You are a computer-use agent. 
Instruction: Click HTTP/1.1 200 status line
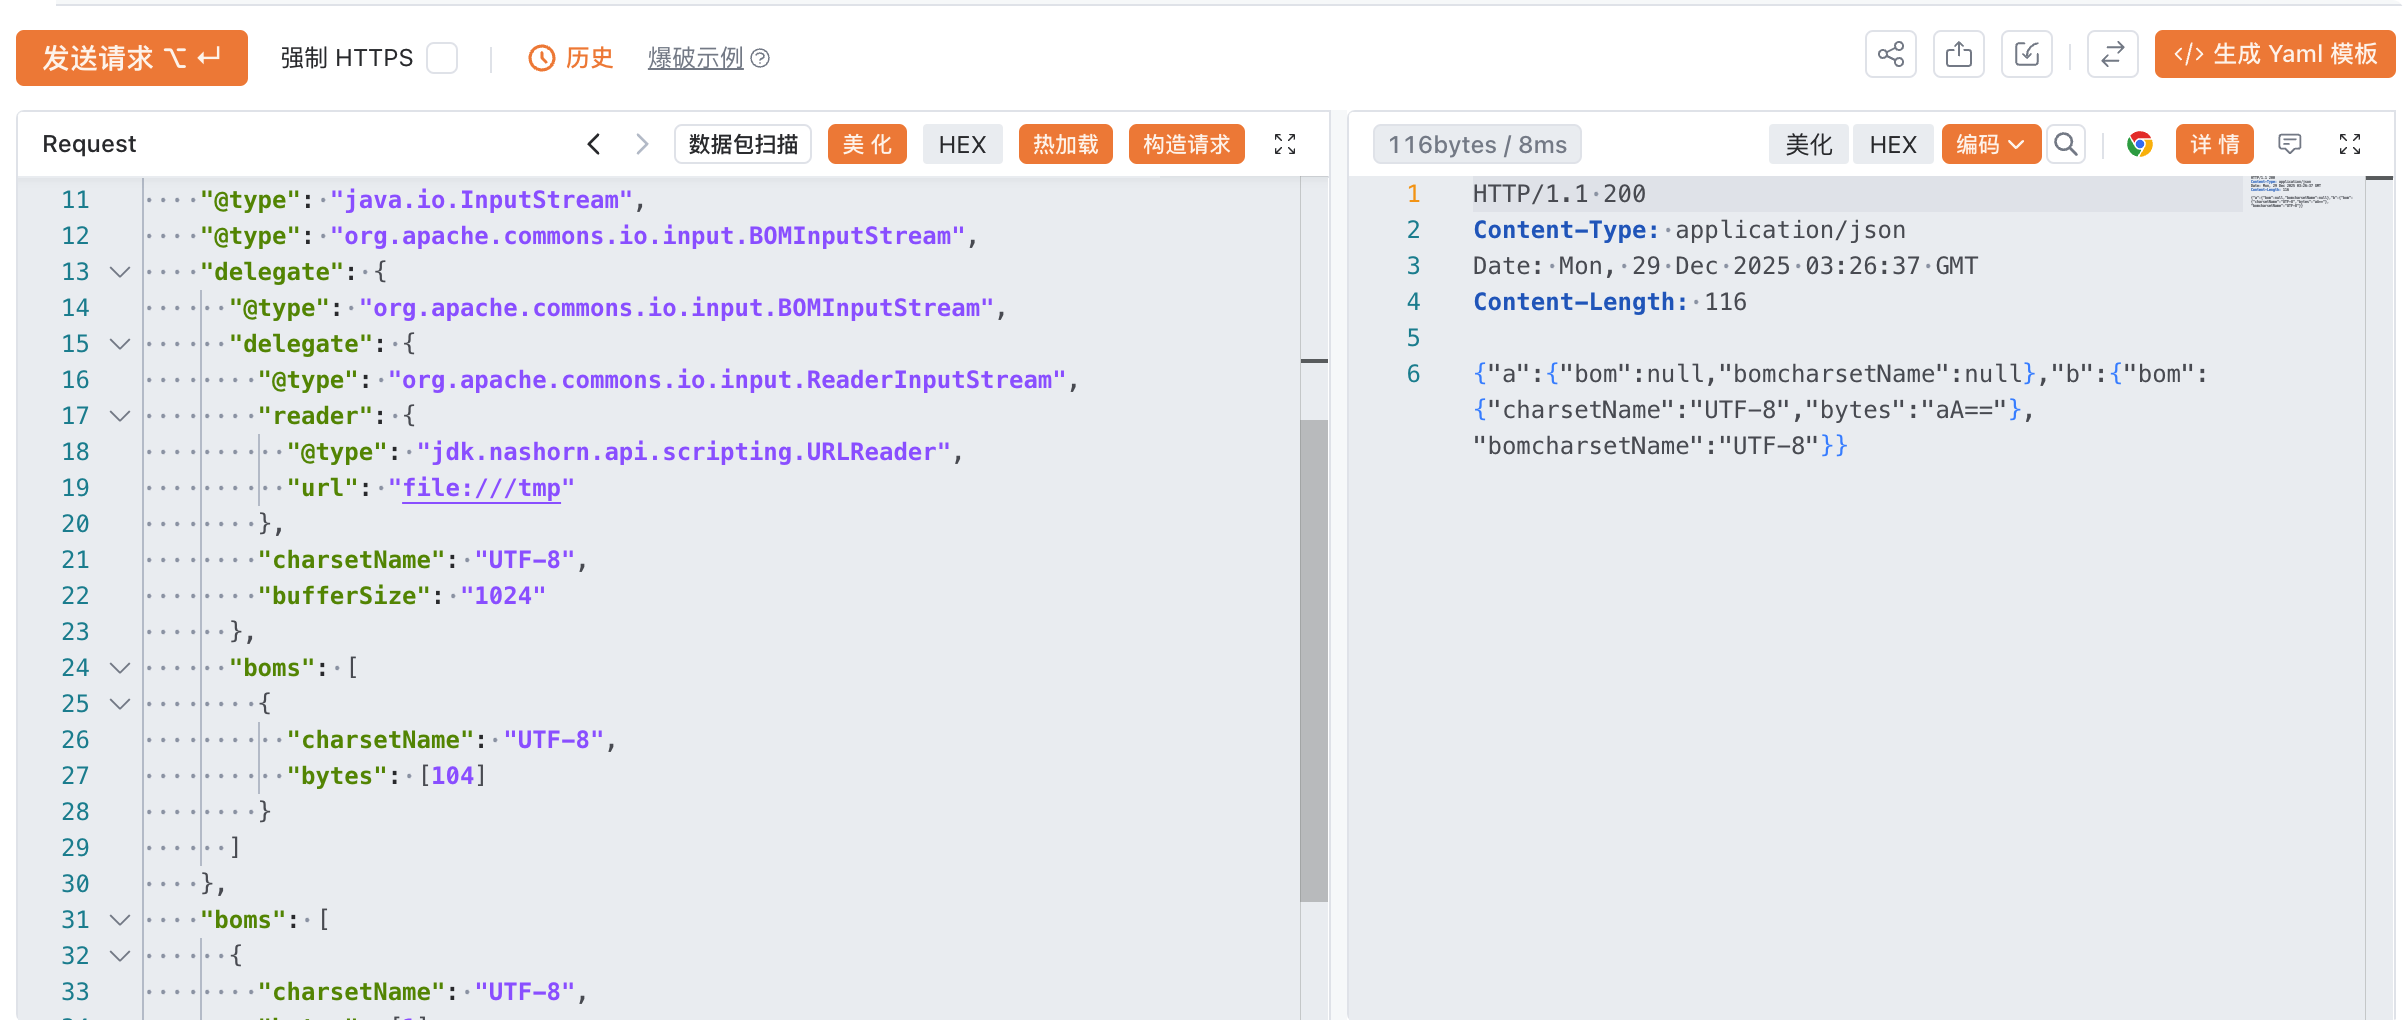click(x=1559, y=194)
